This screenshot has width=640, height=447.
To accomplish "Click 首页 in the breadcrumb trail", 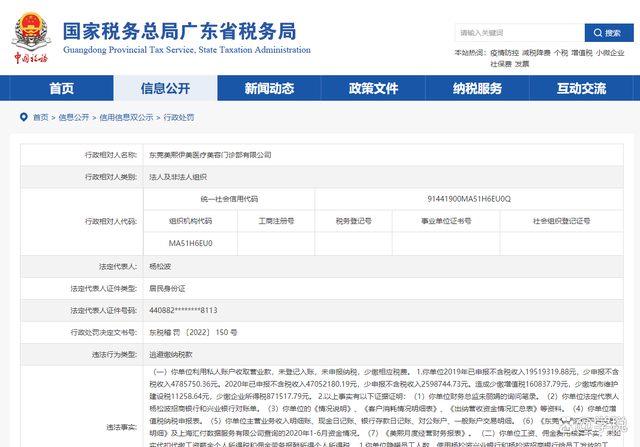I will 40,117.
